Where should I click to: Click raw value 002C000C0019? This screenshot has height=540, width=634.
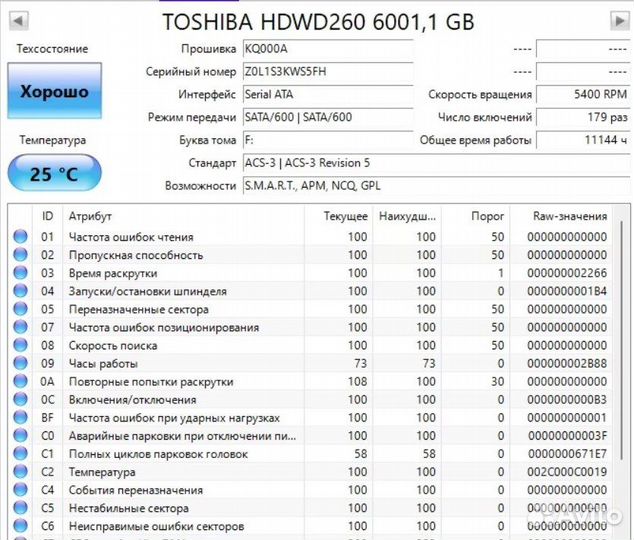pyautogui.click(x=567, y=472)
